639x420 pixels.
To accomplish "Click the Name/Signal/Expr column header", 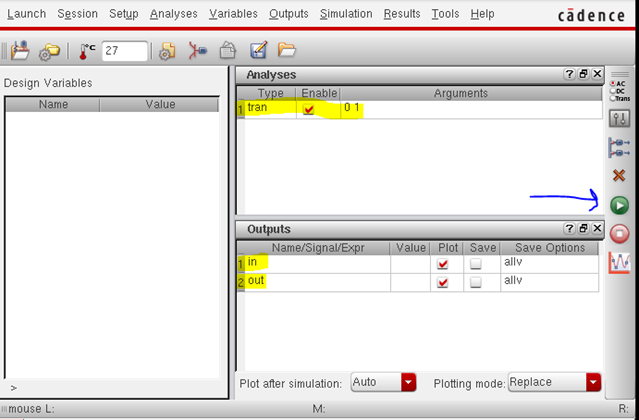I will pyautogui.click(x=317, y=248).
